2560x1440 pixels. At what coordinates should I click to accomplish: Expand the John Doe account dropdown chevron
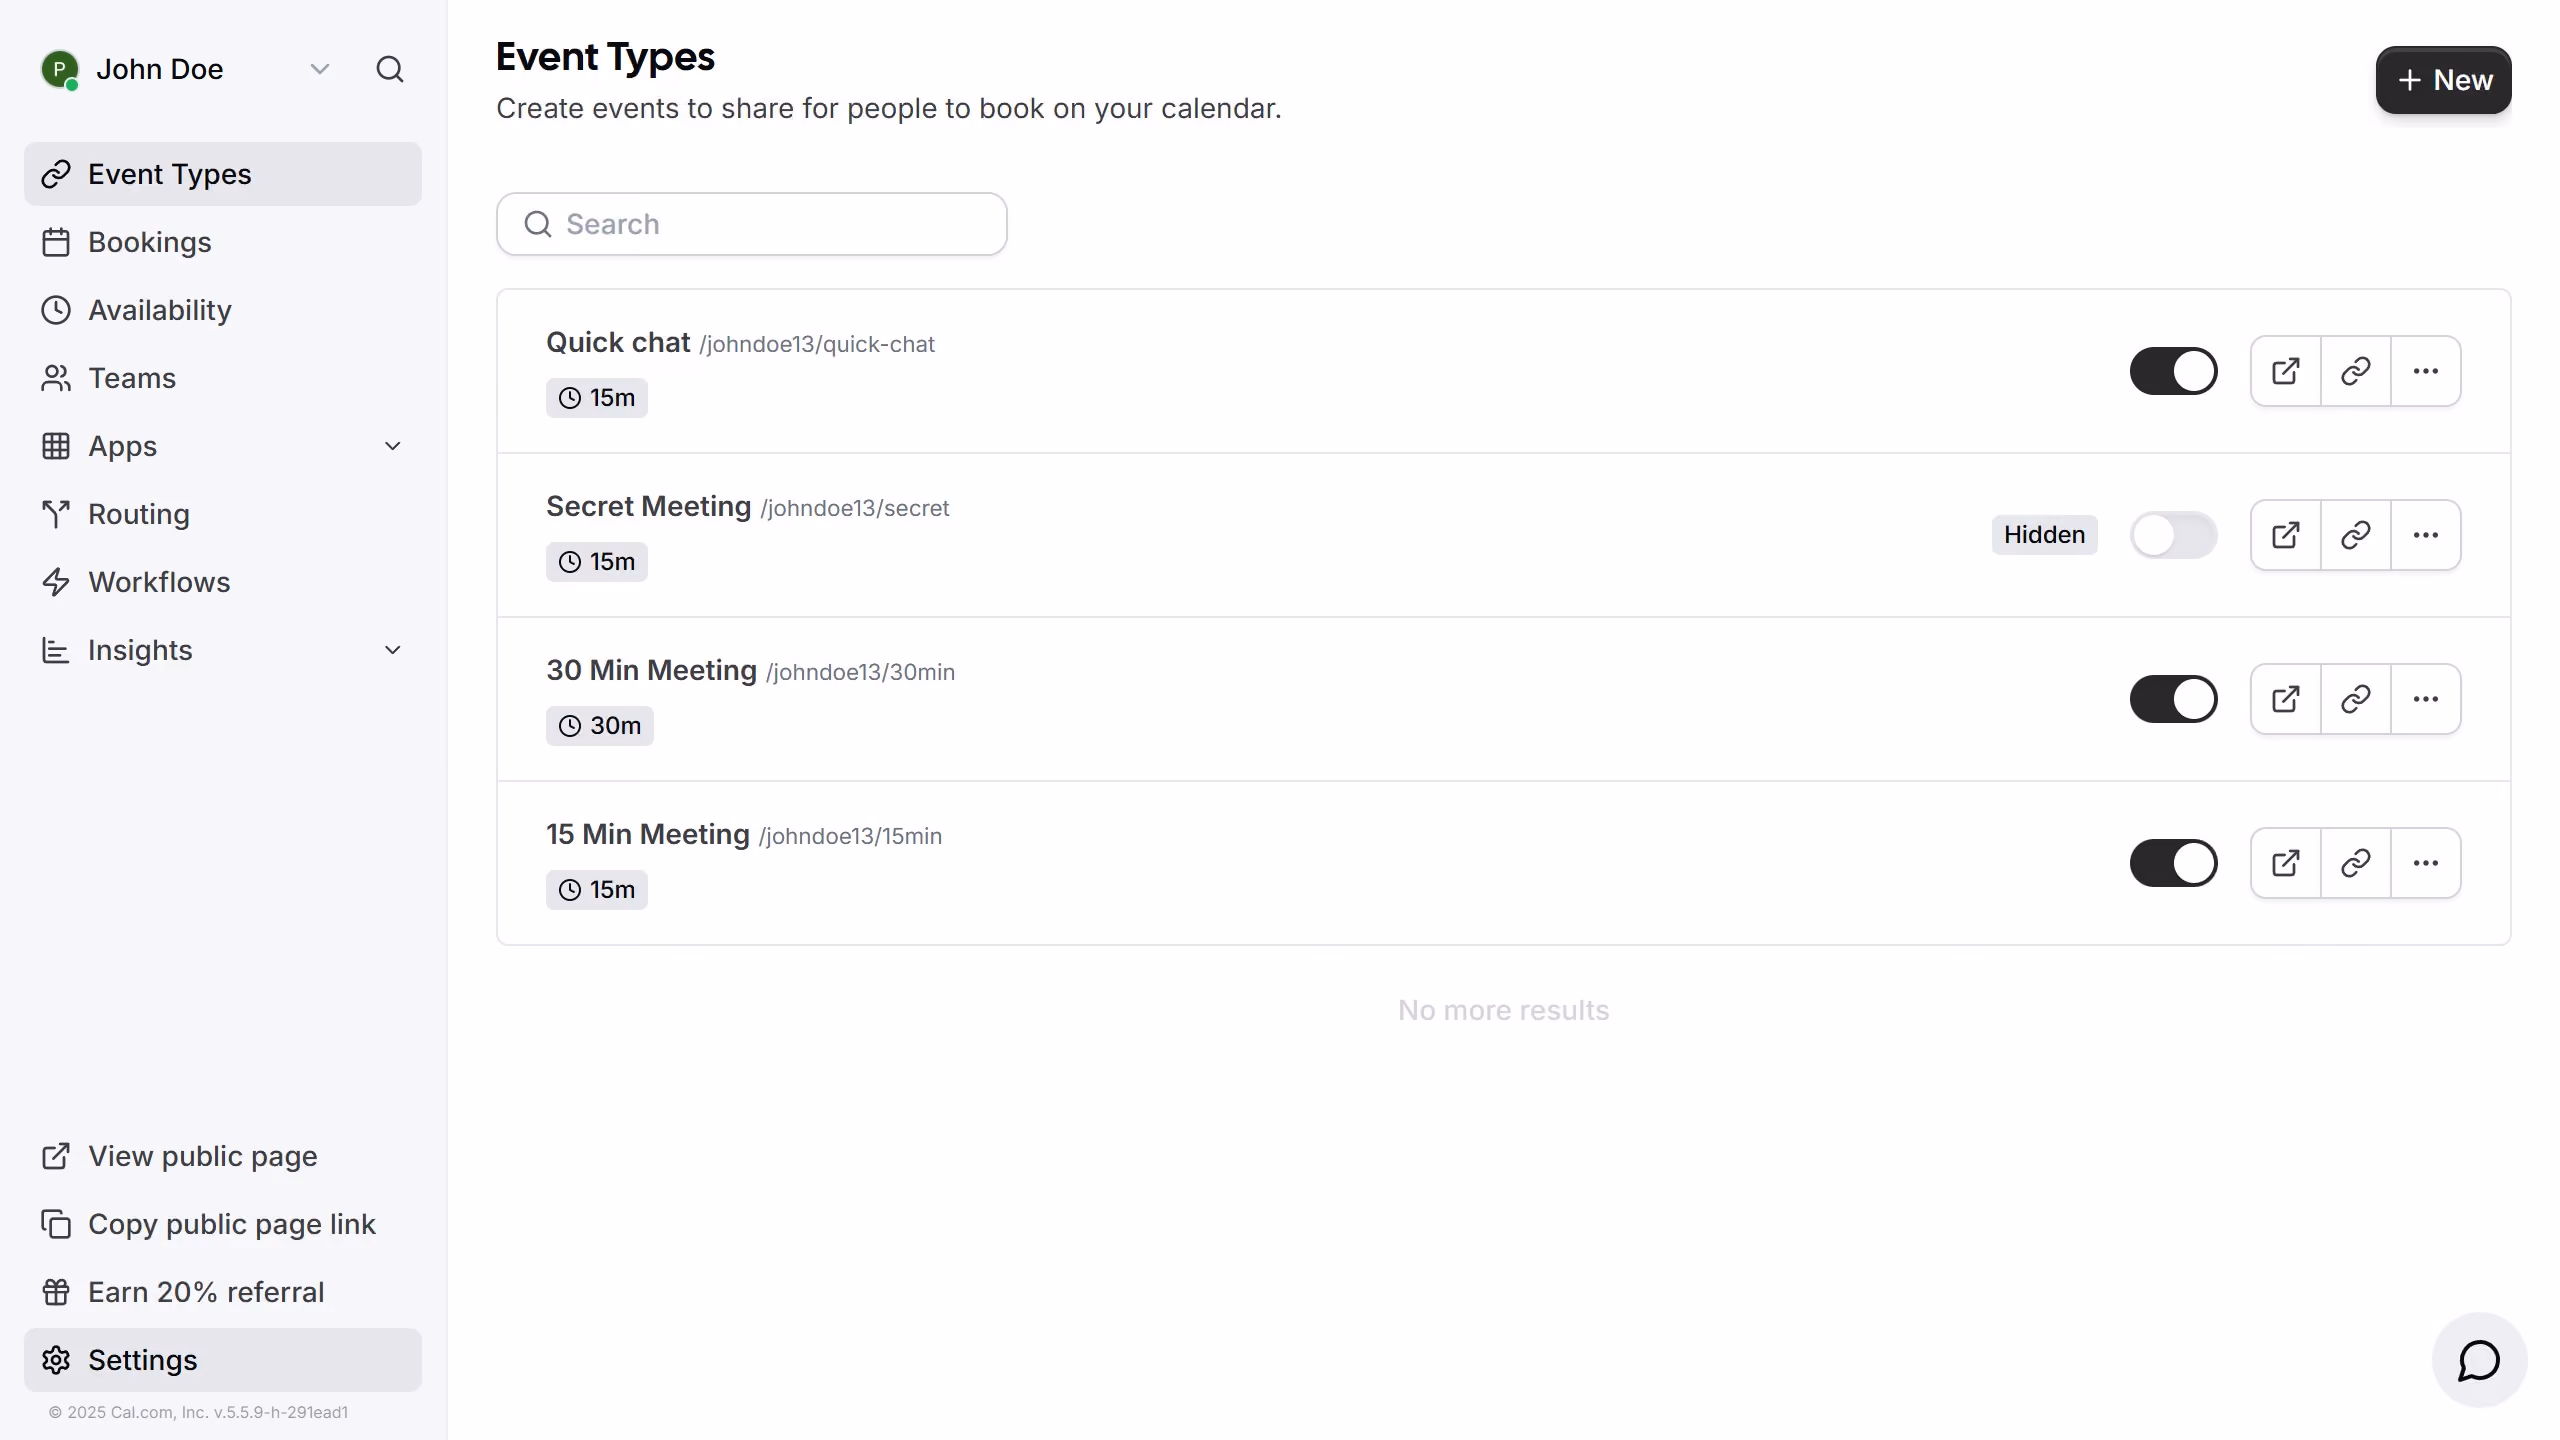(x=320, y=69)
